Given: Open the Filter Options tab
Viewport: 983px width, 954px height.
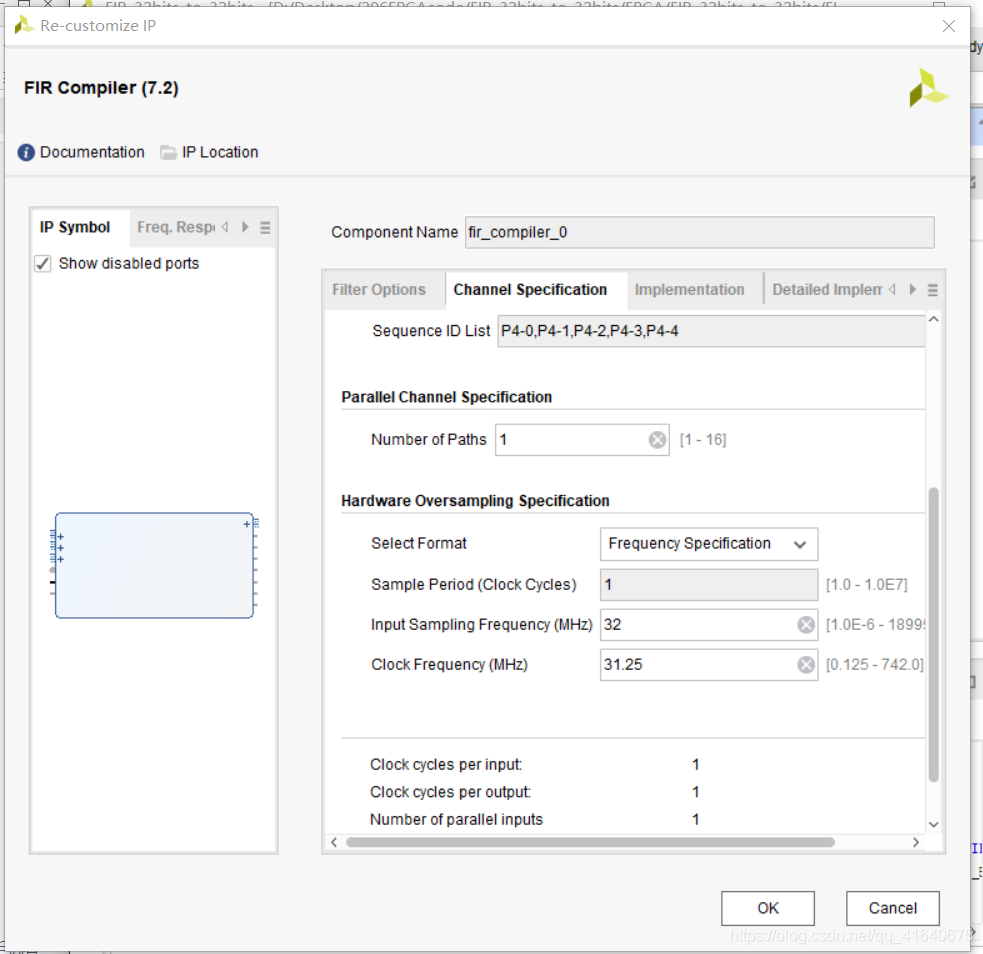Looking at the screenshot, I should pos(379,290).
